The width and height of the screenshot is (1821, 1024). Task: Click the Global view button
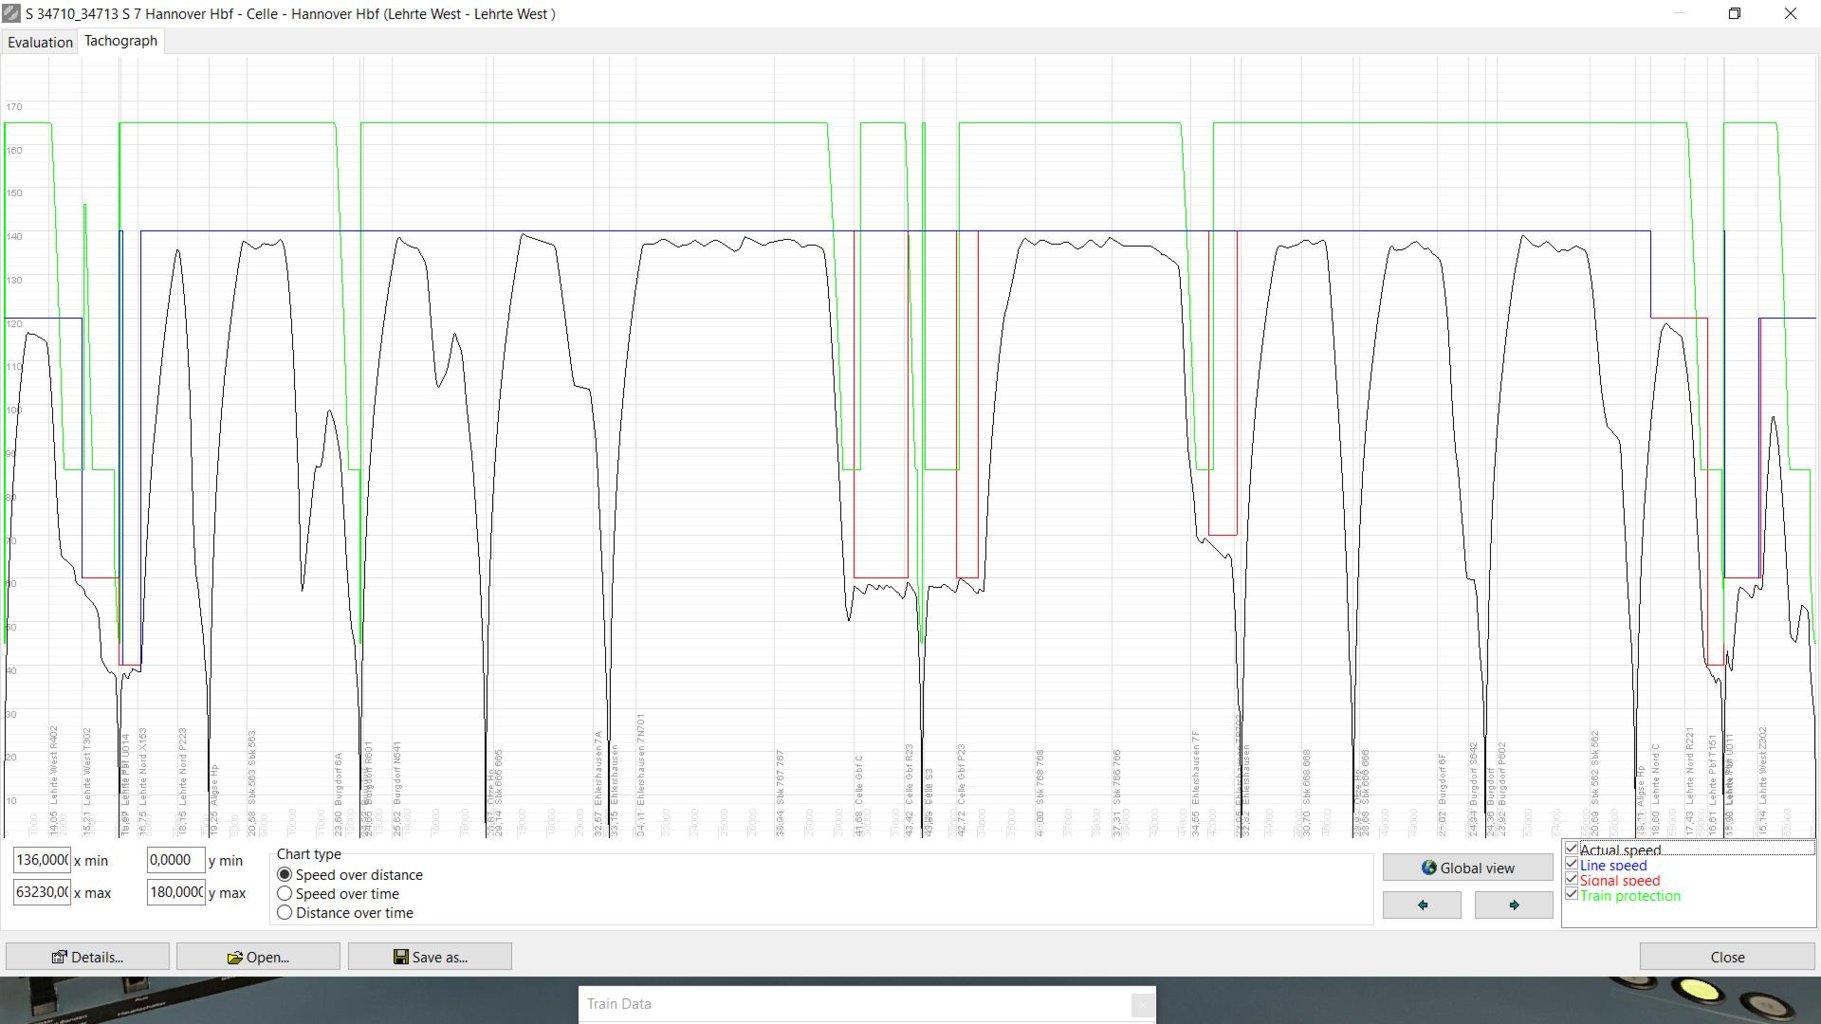pyautogui.click(x=1468, y=868)
